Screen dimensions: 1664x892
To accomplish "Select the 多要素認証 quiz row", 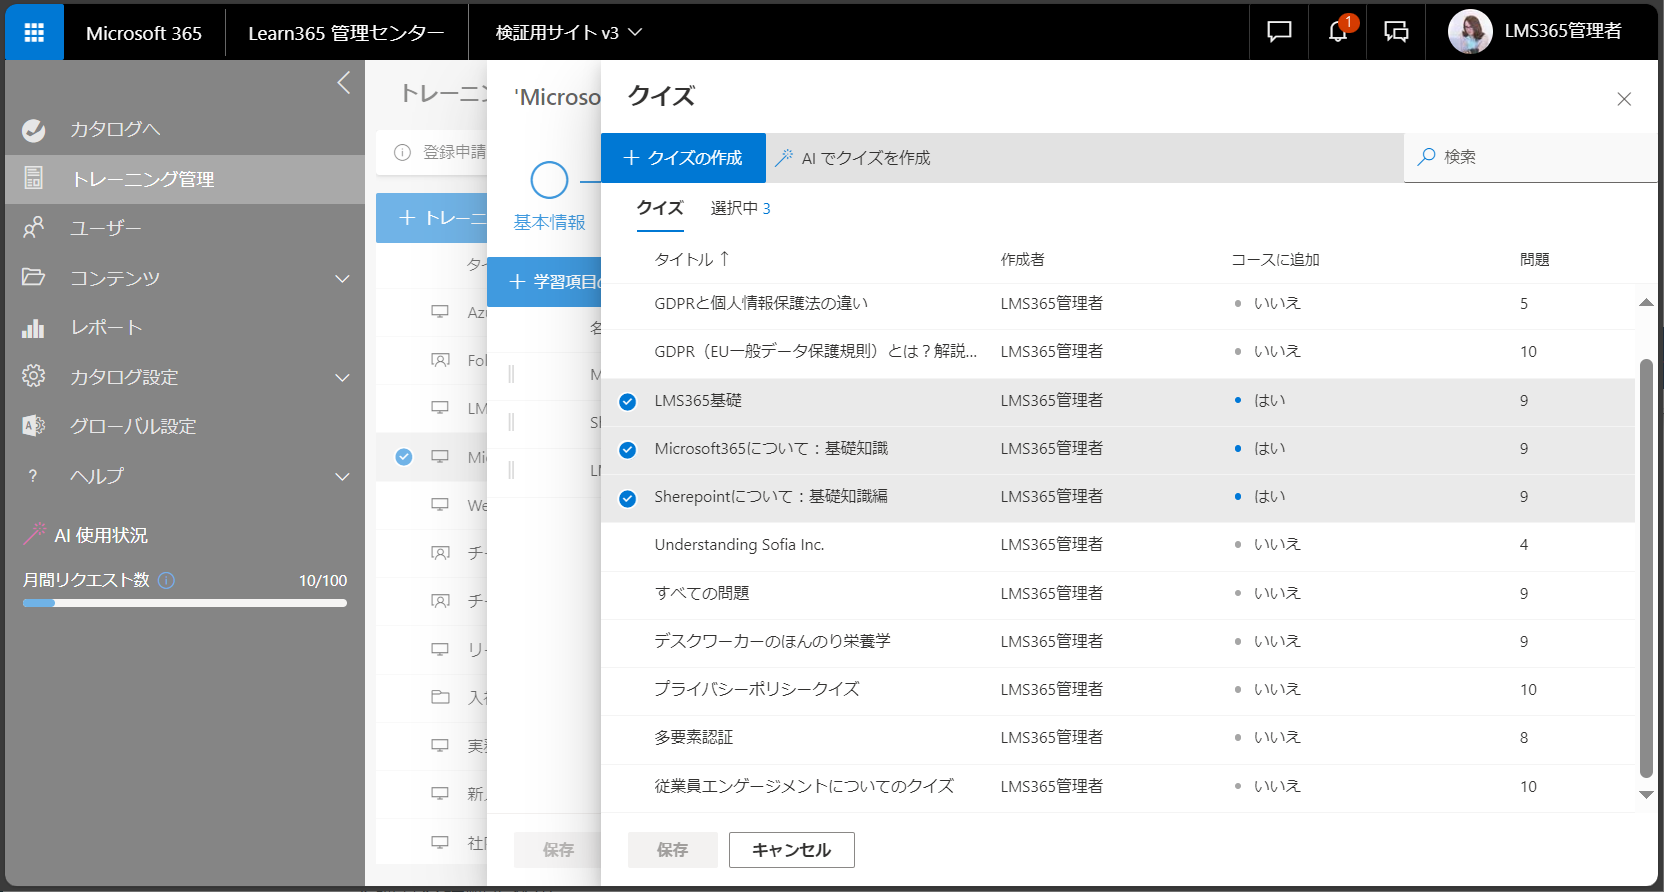I will coord(1118,738).
